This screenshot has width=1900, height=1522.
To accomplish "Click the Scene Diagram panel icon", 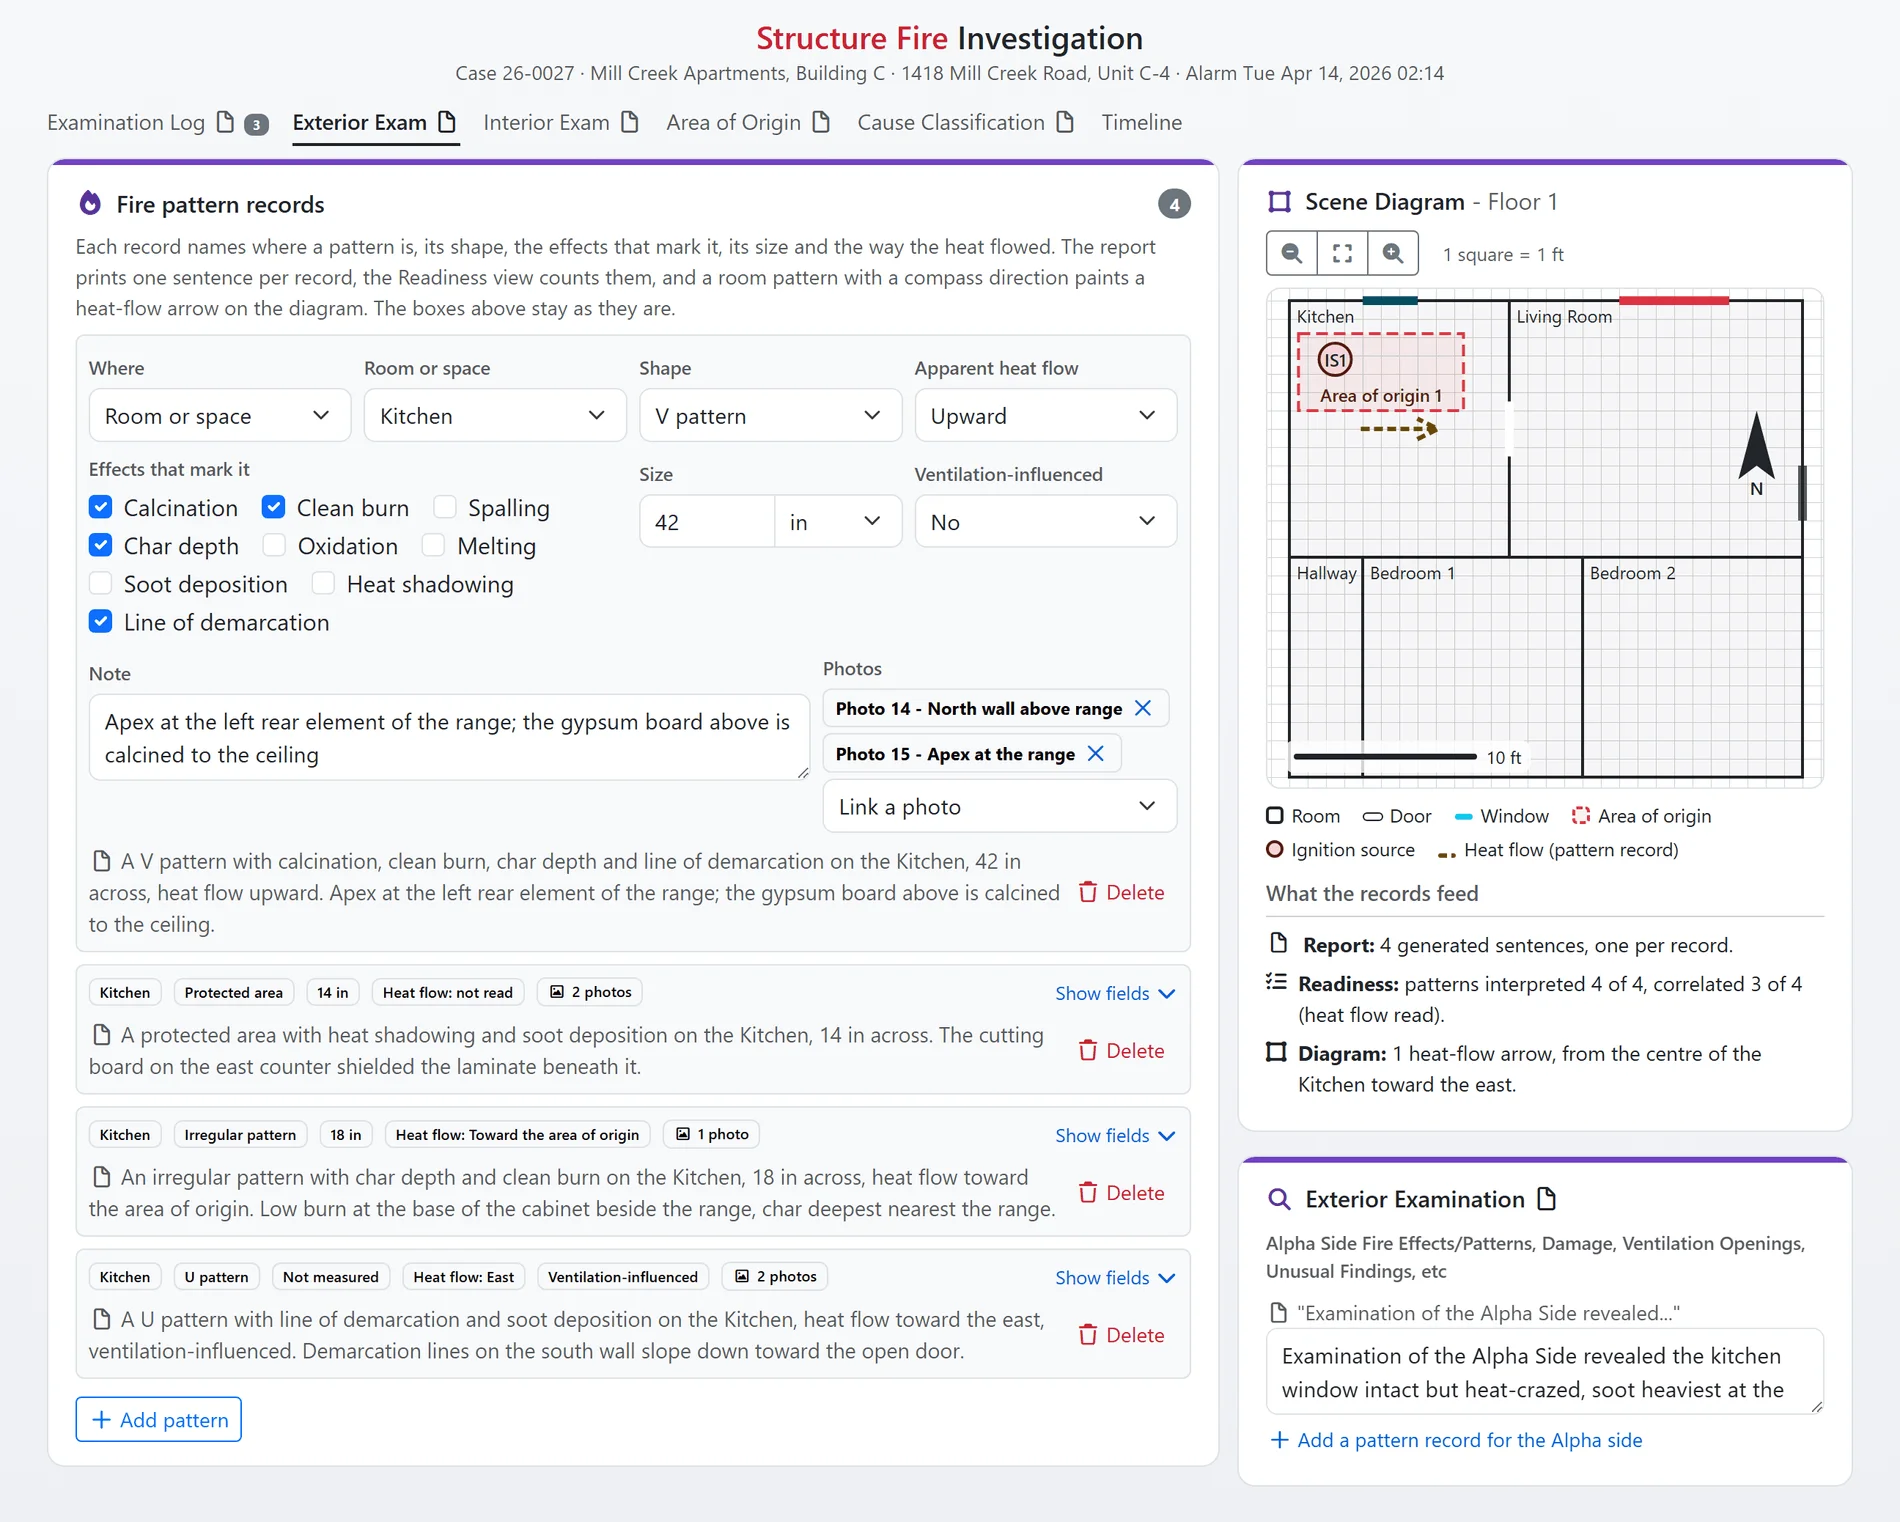I will click(x=1279, y=201).
